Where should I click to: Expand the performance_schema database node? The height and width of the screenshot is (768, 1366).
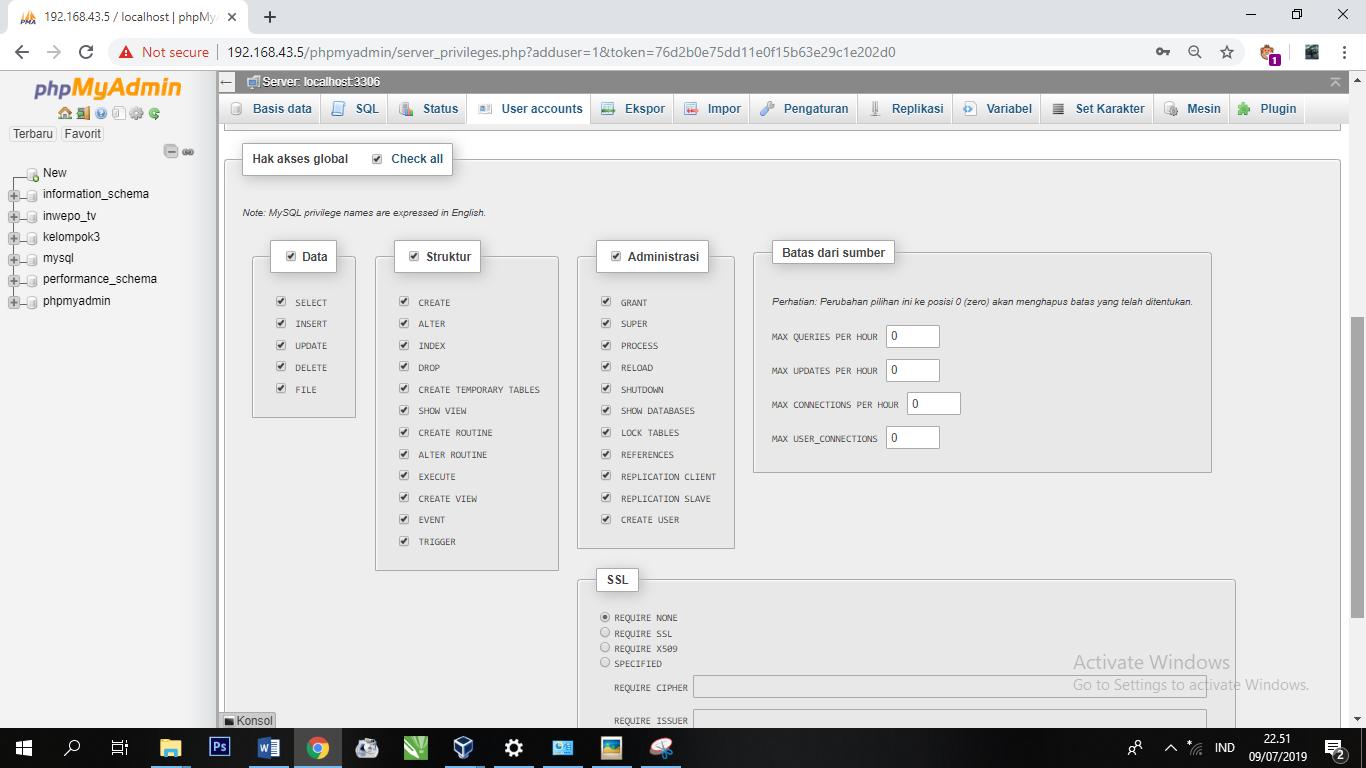[x=14, y=280]
